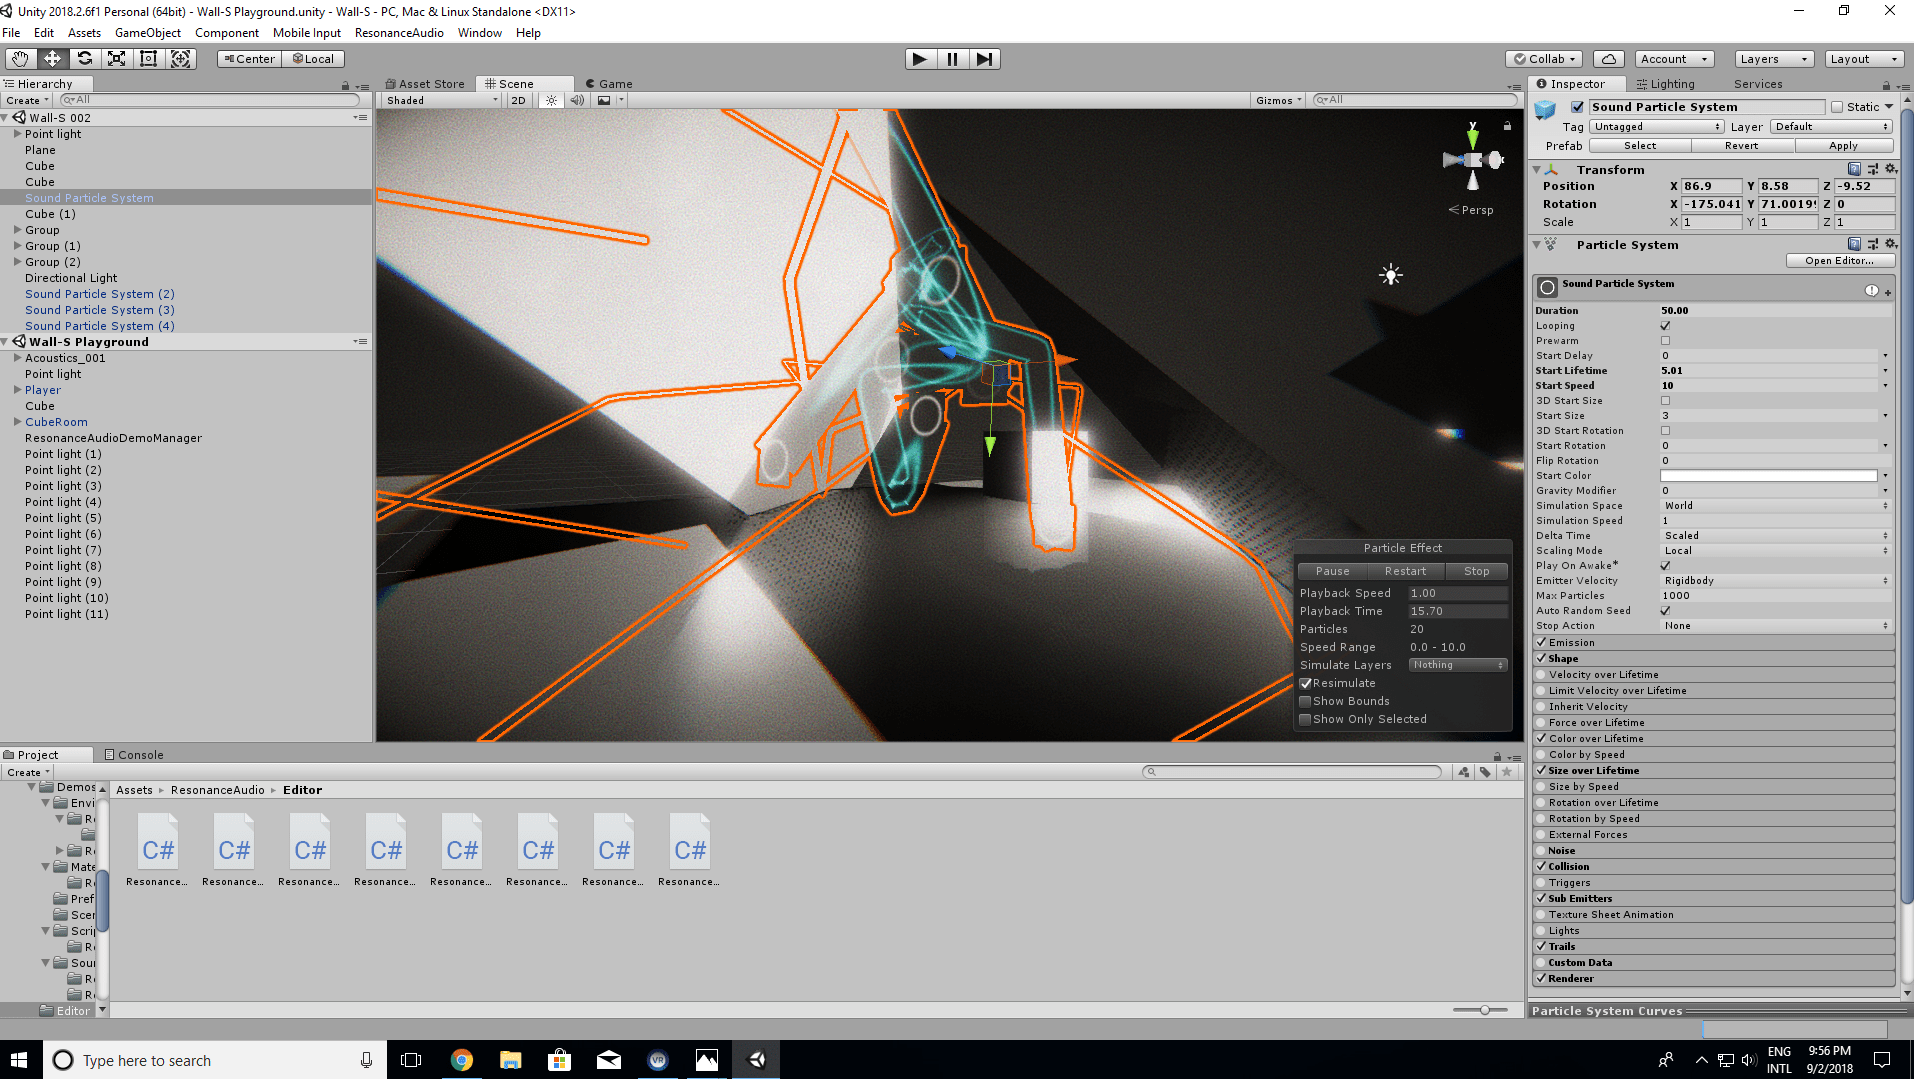Viewport: 1914px width, 1079px height.
Task: Open the Simulation Space dropdown
Action: 1775,506
